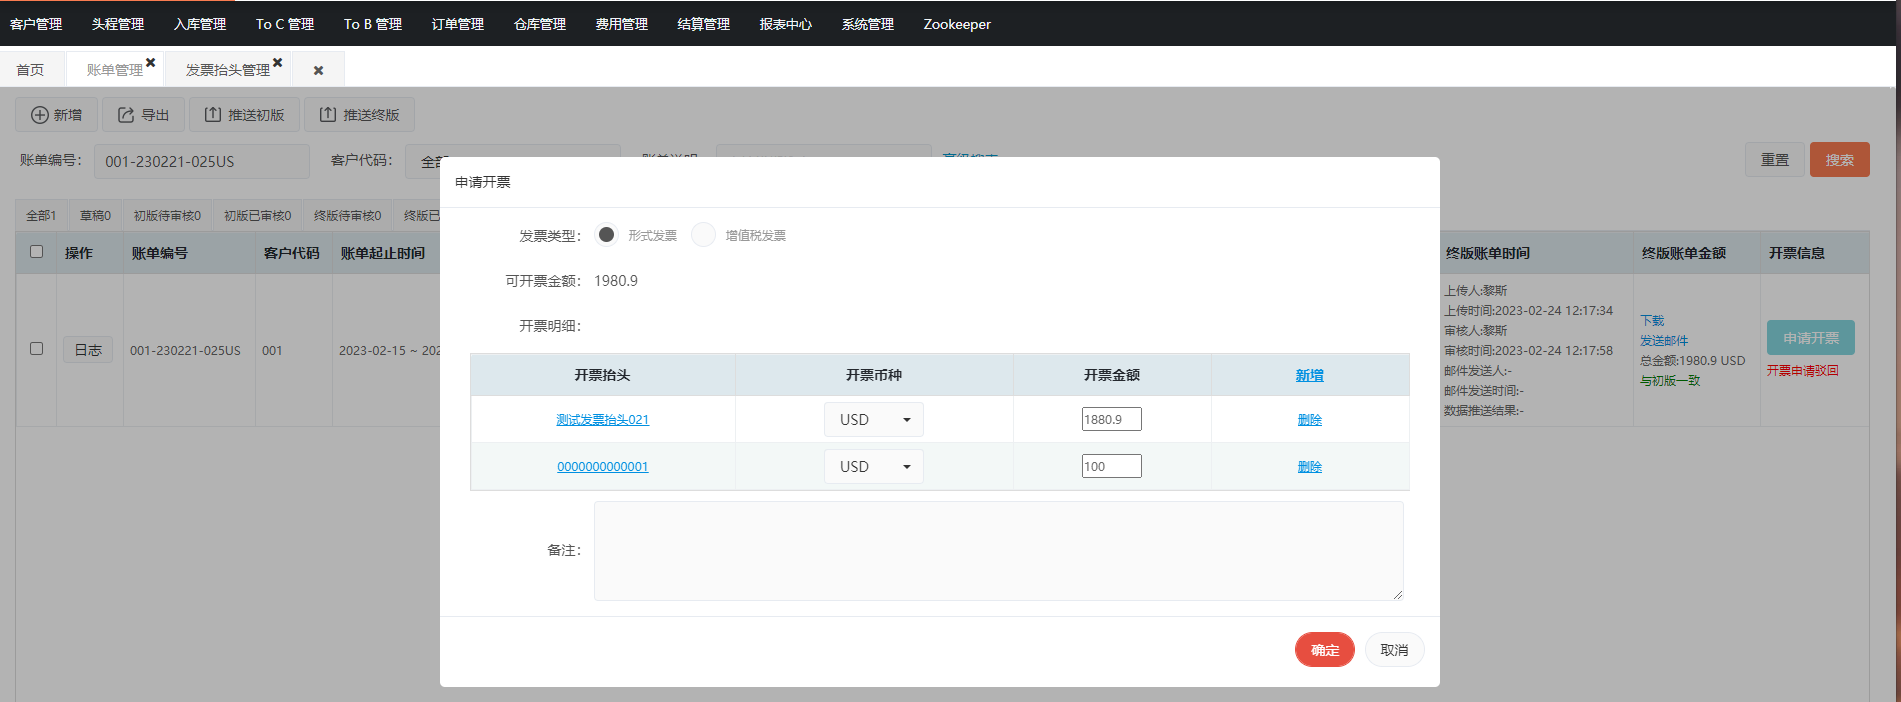The height and width of the screenshot is (702, 1901).
Task: Open the 头程管理 menu
Action: click(118, 24)
